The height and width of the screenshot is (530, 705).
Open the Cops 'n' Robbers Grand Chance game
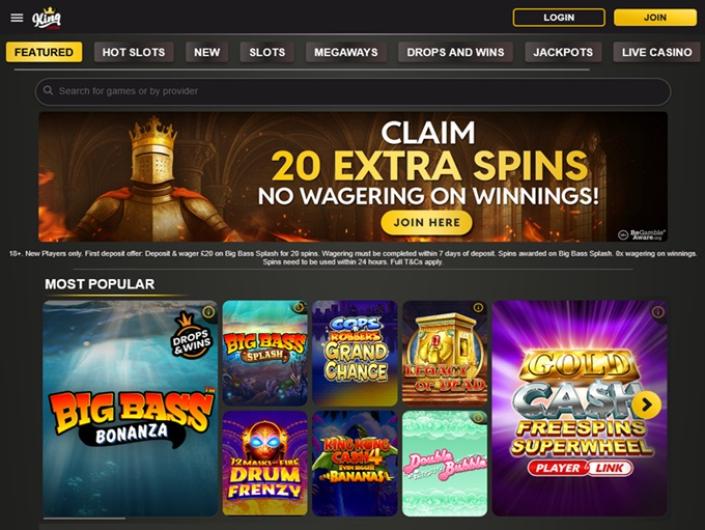coord(355,353)
